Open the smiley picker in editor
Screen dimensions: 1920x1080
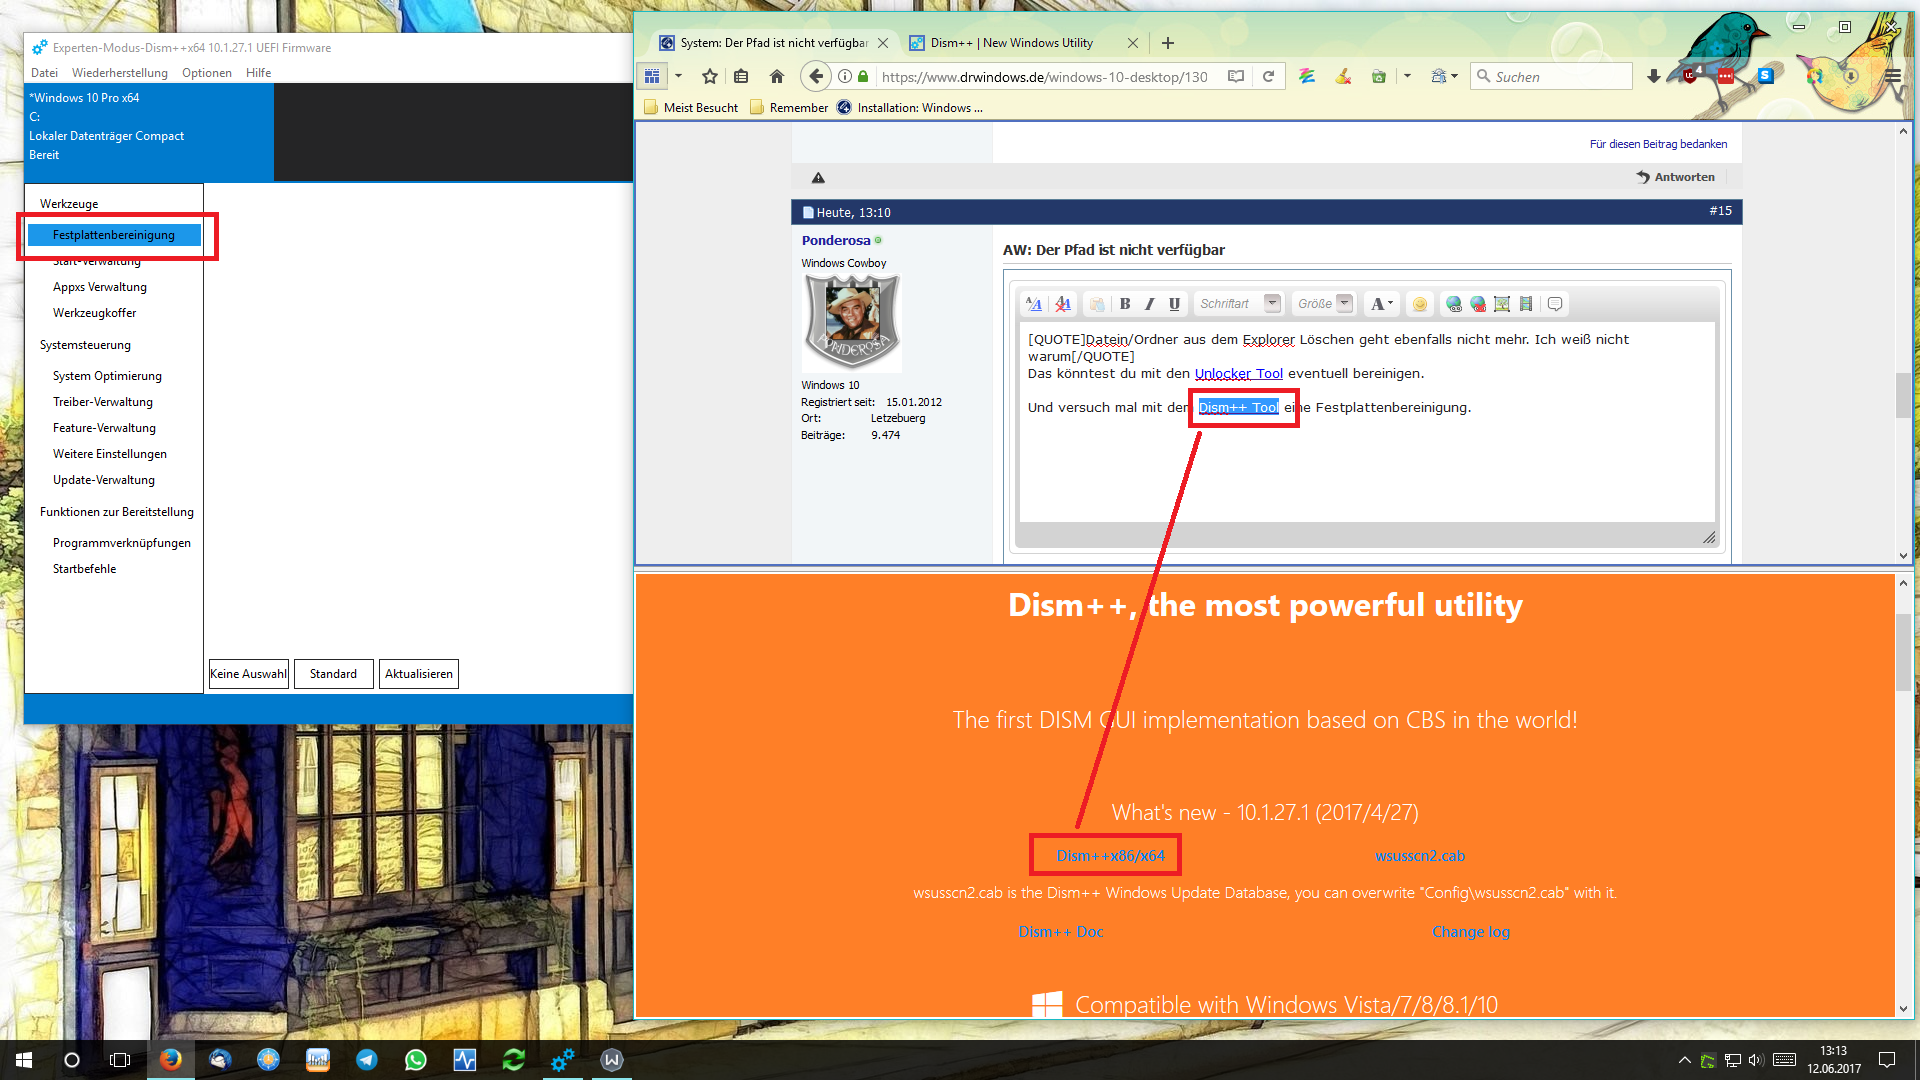coord(1419,304)
